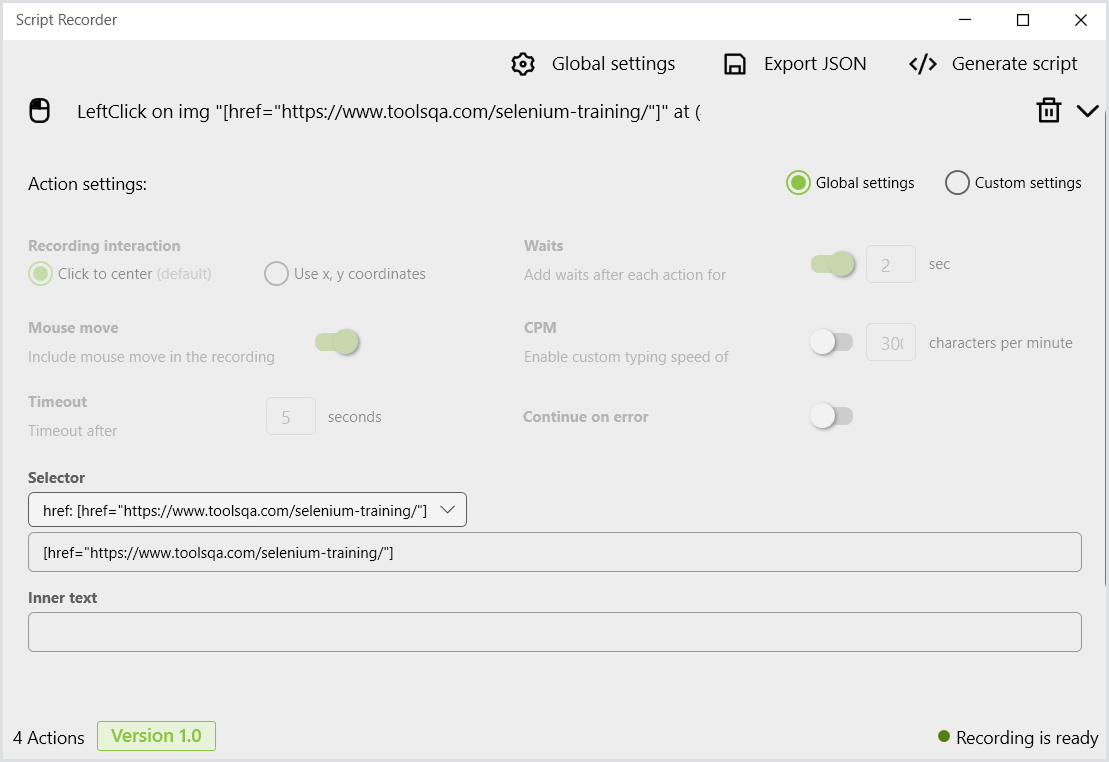Choose Use x, y coordinates option
The image size is (1109, 762).
tap(276, 274)
